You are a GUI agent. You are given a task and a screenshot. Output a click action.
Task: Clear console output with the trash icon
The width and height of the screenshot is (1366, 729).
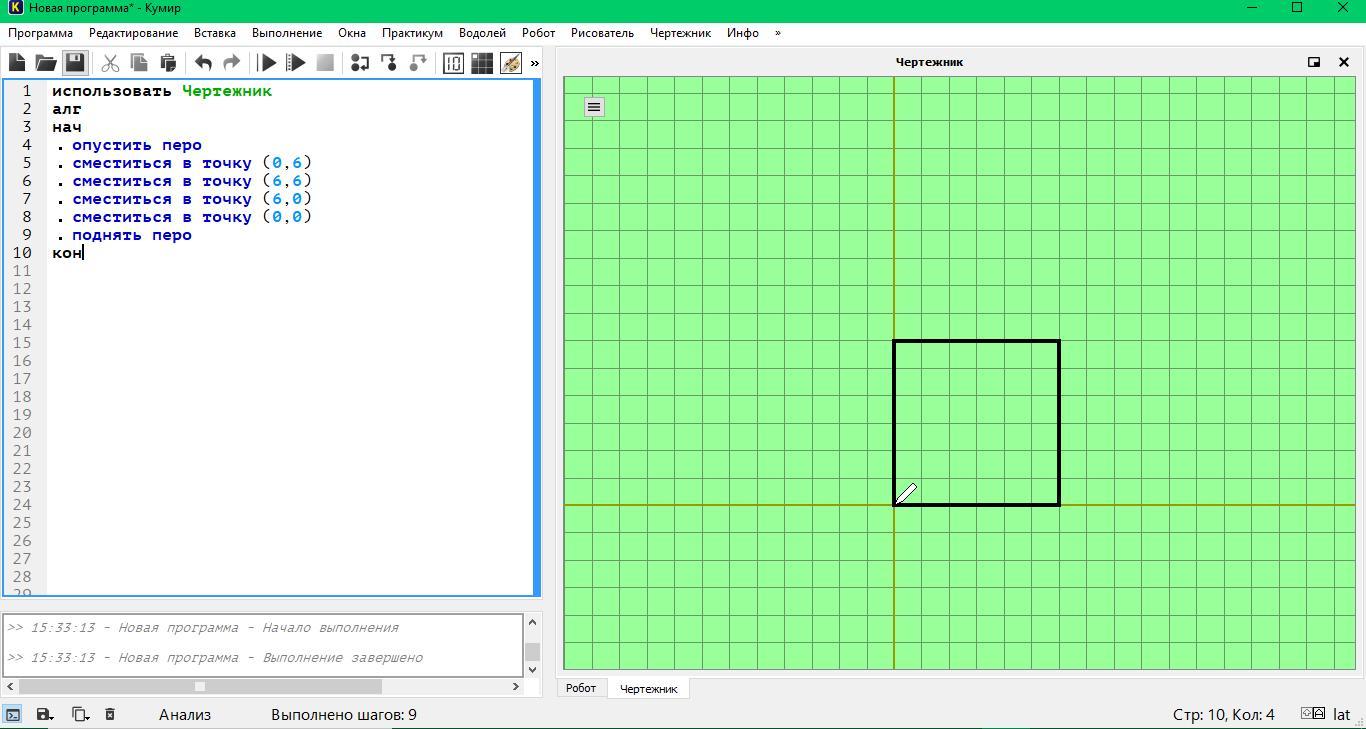tap(110, 714)
